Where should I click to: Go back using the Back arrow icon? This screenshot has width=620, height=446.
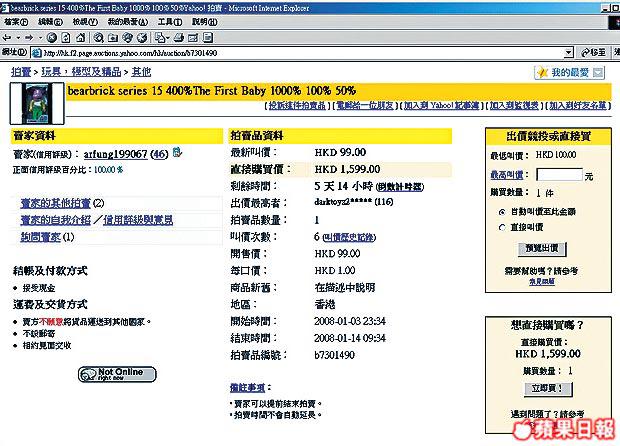pyautogui.click(x=7, y=38)
